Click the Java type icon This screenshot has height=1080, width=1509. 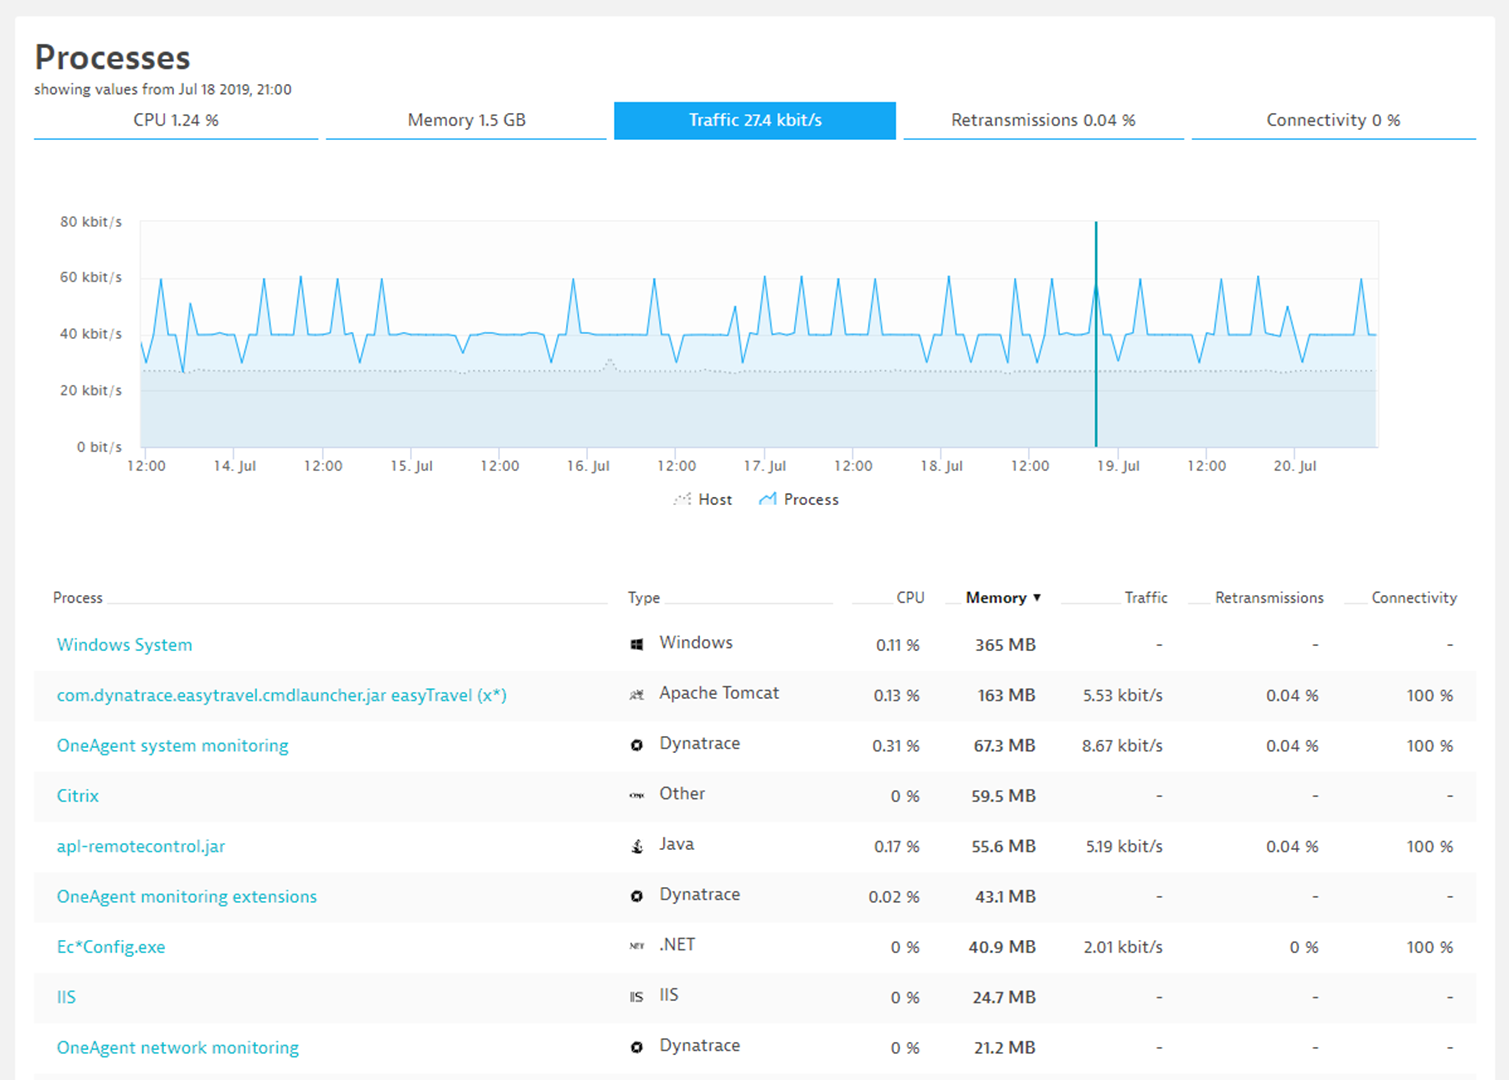coord(637,846)
